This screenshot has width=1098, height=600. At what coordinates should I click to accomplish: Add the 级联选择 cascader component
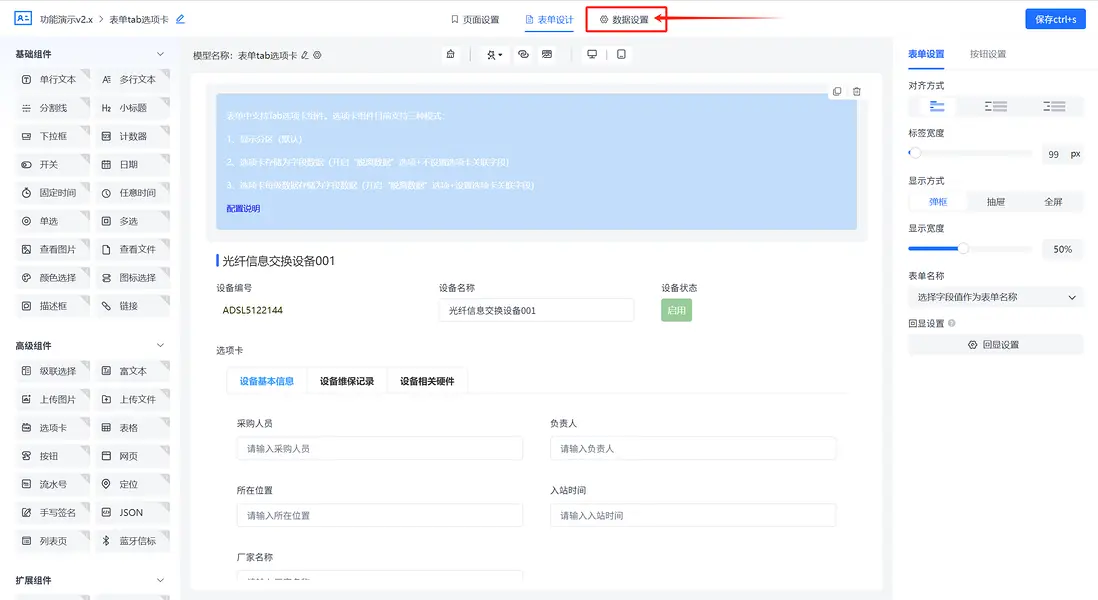point(53,371)
